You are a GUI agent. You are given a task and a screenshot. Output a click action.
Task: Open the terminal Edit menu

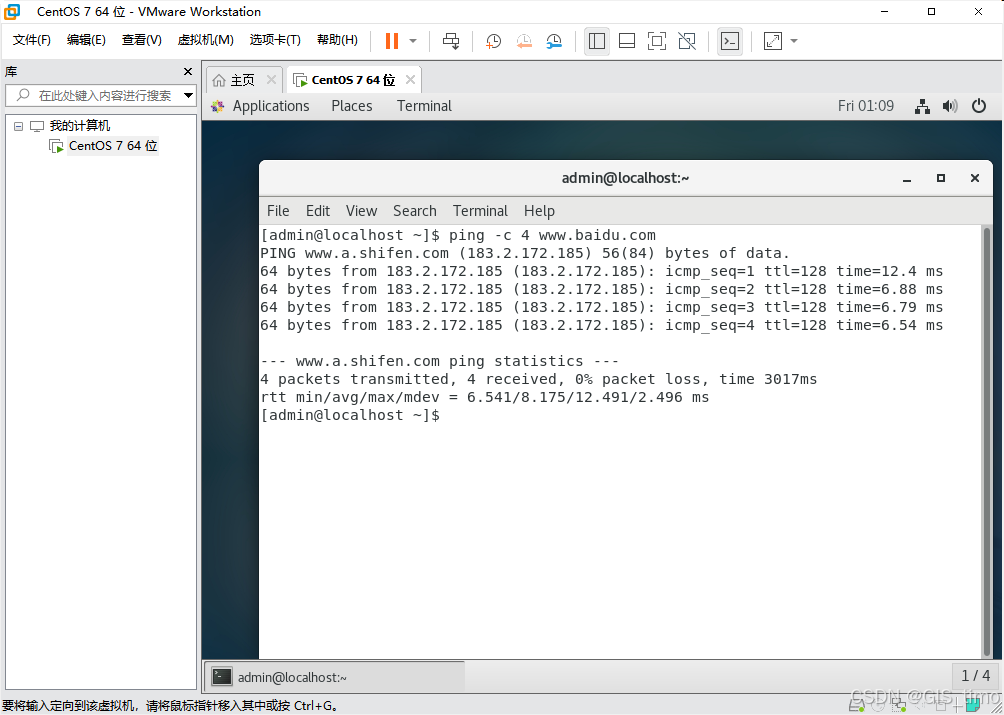(x=318, y=211)
